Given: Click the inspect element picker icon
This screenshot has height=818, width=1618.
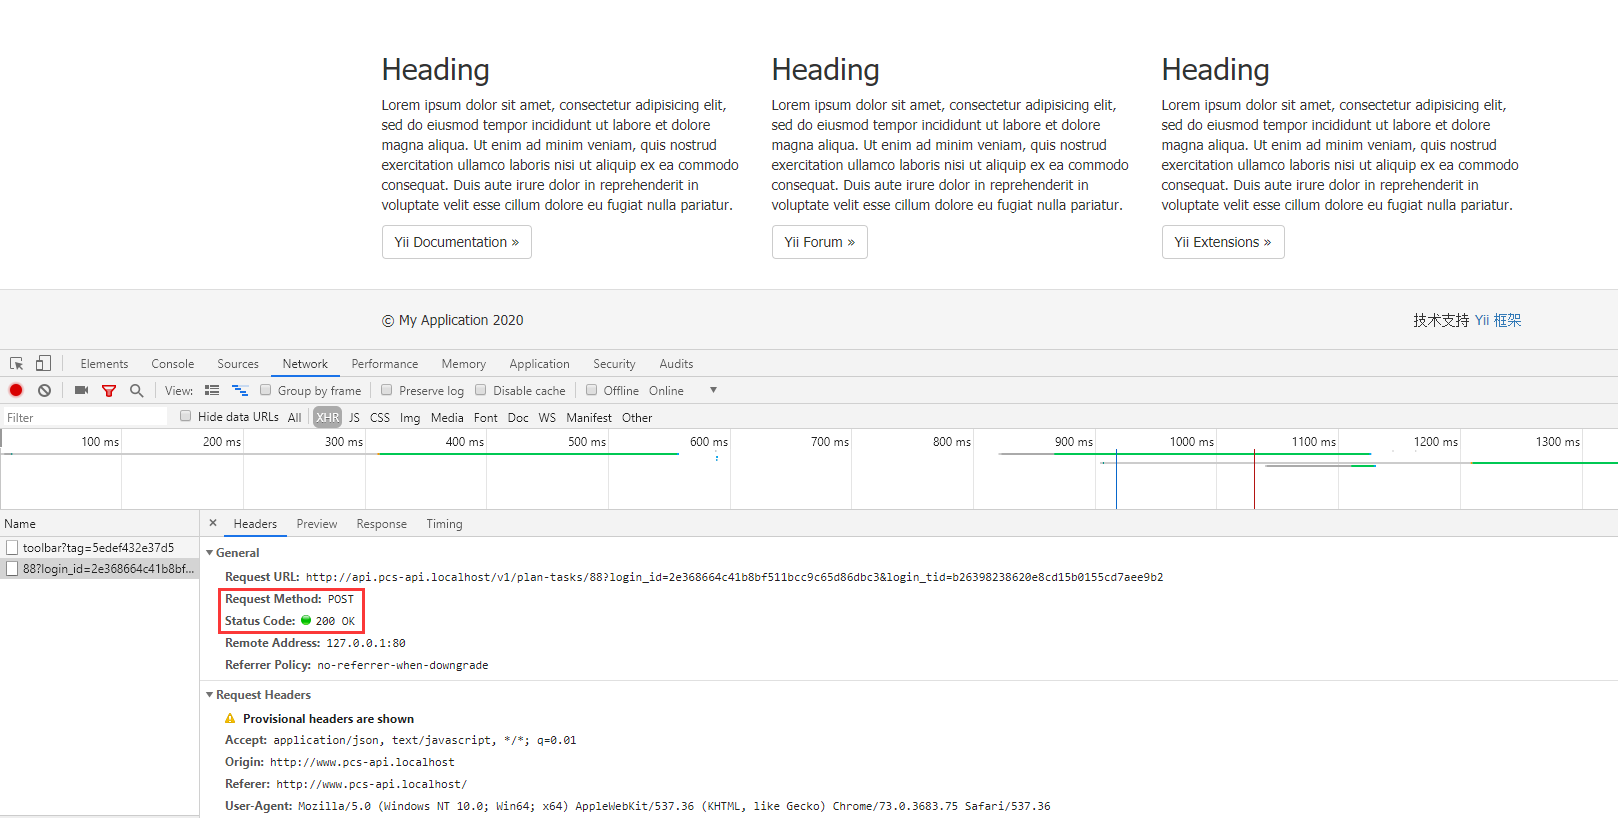Looking at the screenshot, I should point(17,364).
